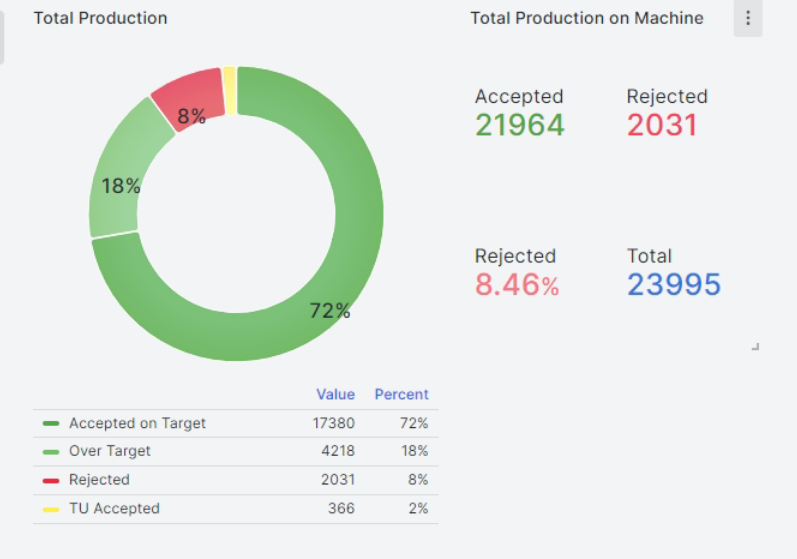The height and width of the screenshot is (559, 797).
Task: Open the Total Production panel title menu
Action: [x=100, y=18]
